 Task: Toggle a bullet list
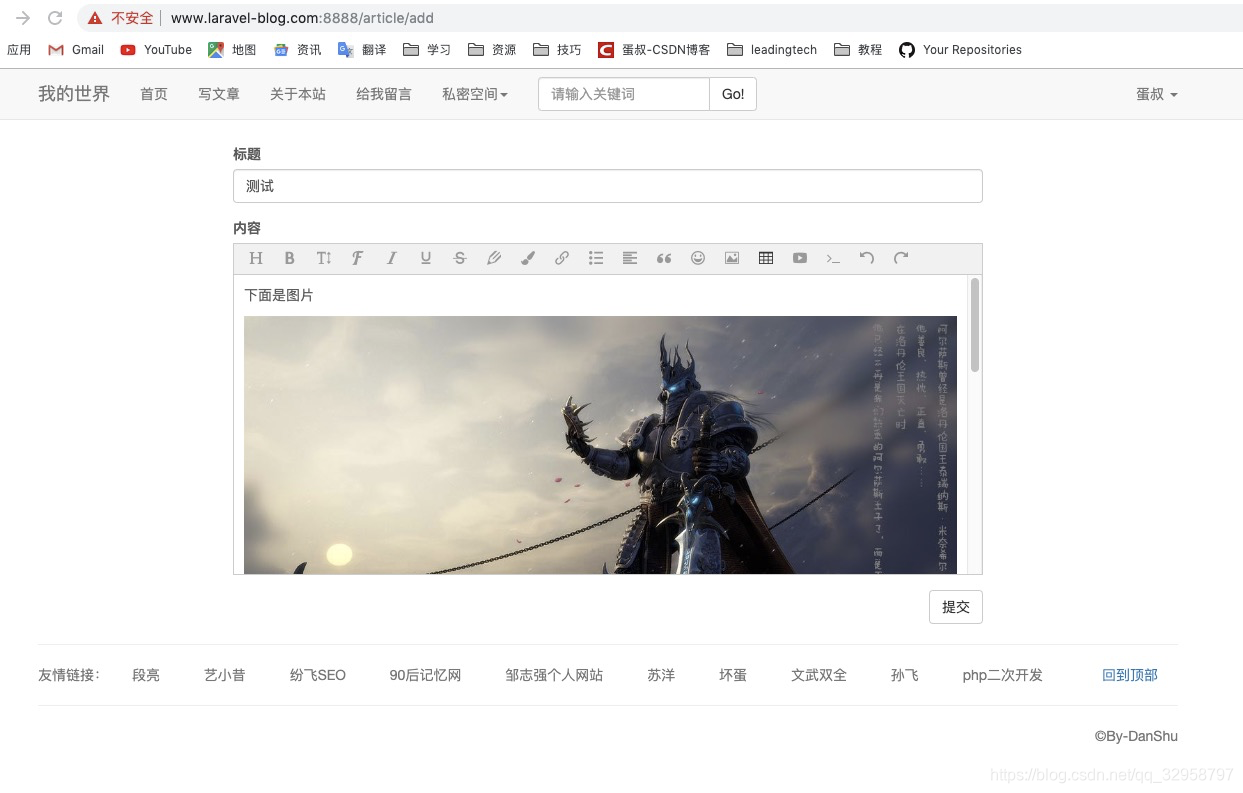tap(596, 258)
